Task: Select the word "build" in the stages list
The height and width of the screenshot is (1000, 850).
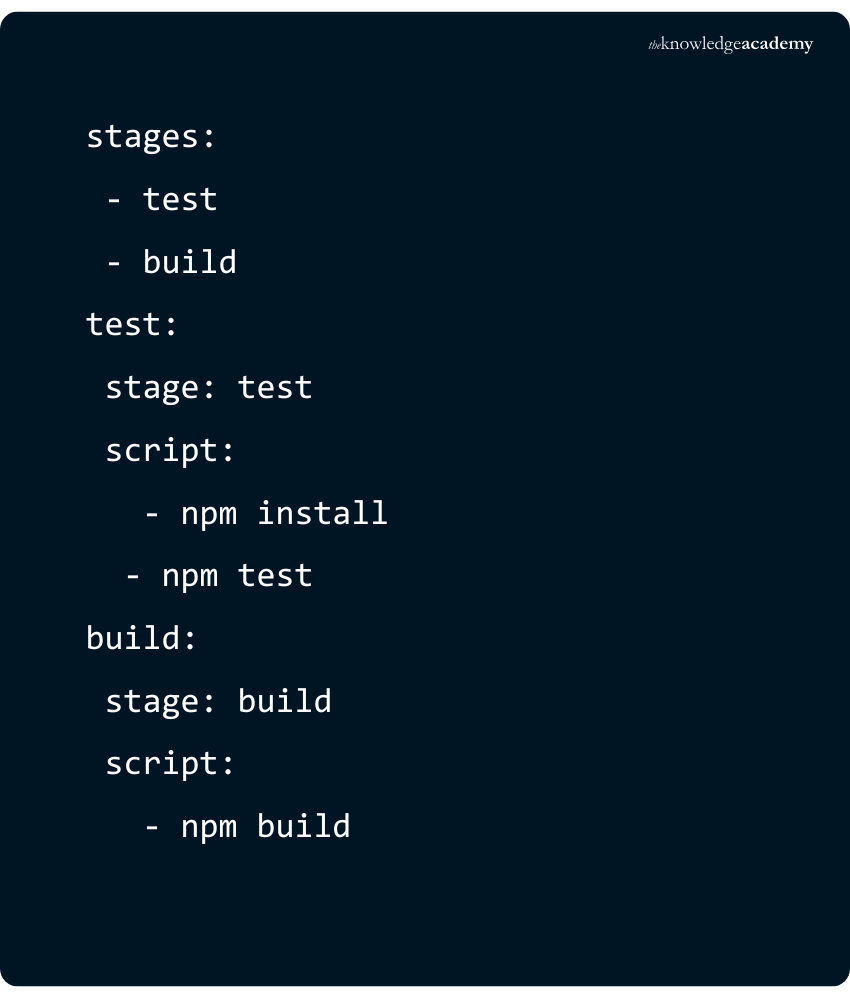Action: click(x=189, y=262)
